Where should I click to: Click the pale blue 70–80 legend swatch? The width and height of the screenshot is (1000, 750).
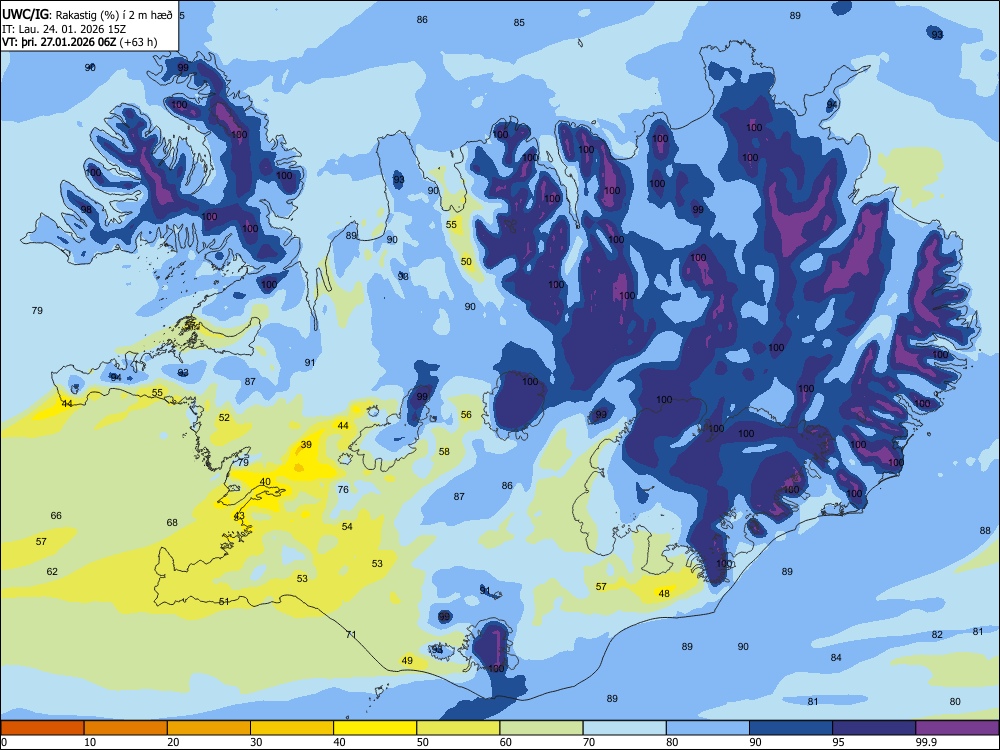coord(624,728)
